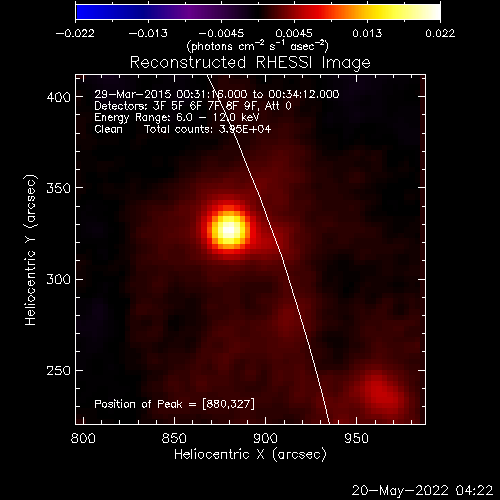This screenshot has height=500, width=500.
Task: Click the 'Detectors' list line
Action: click(x=193, y=106)
